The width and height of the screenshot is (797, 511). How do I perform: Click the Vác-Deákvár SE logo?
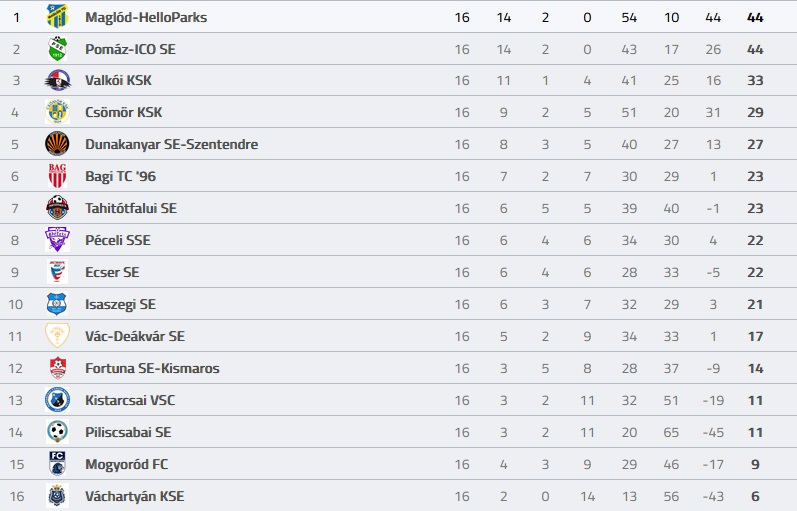pos(57,337)
